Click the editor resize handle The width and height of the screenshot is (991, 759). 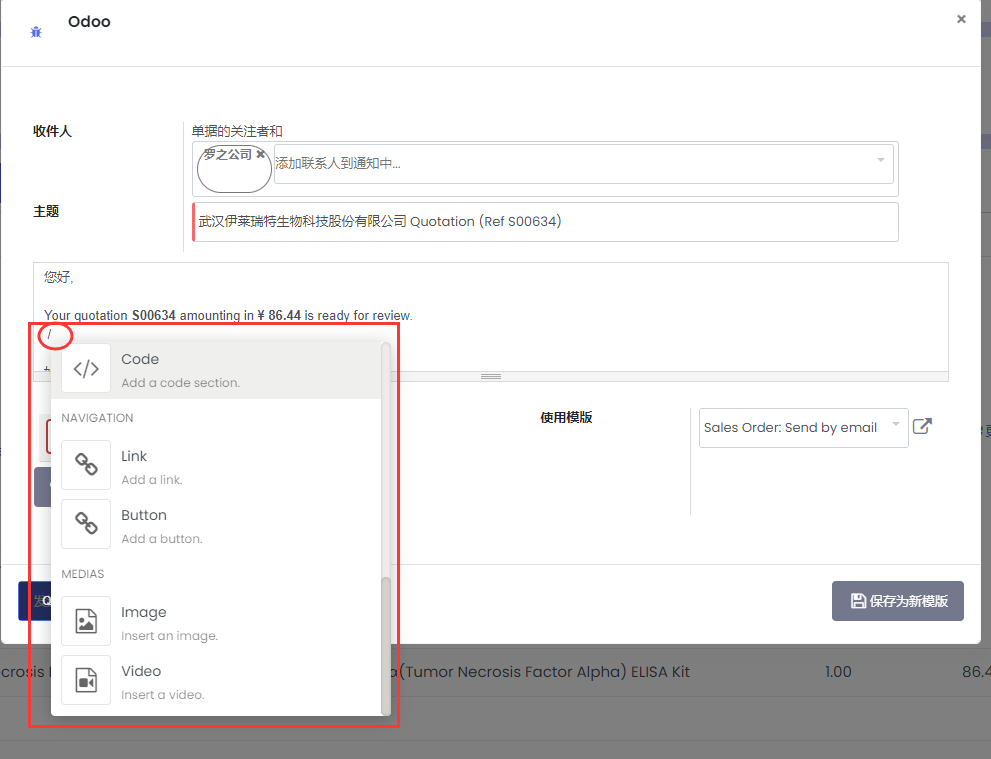(x=490, y=376)
